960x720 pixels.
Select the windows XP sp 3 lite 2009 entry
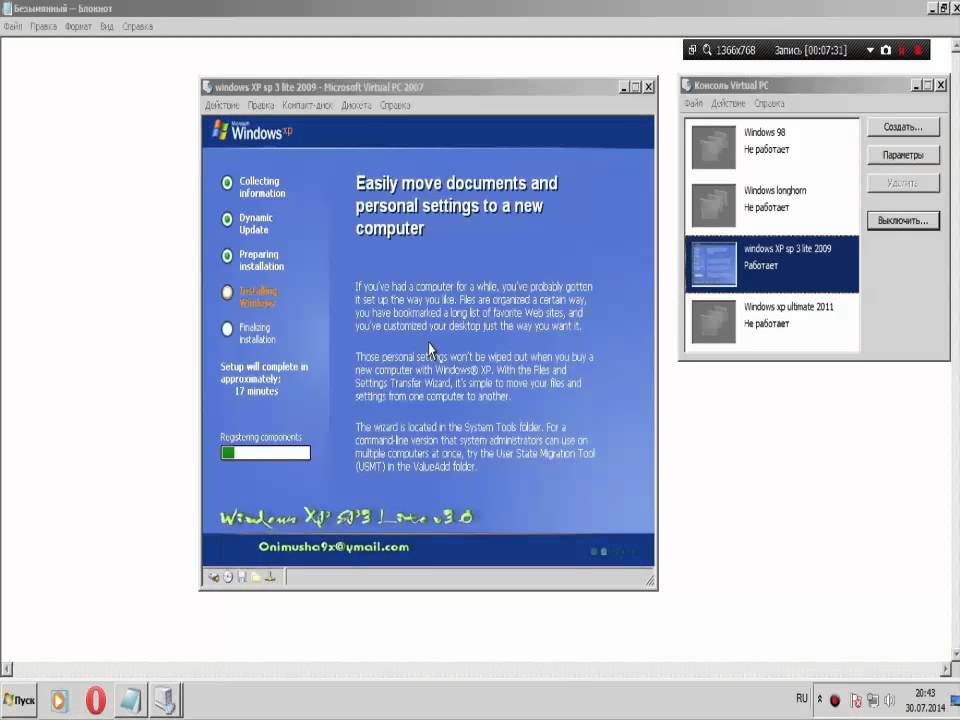(772, 264)
